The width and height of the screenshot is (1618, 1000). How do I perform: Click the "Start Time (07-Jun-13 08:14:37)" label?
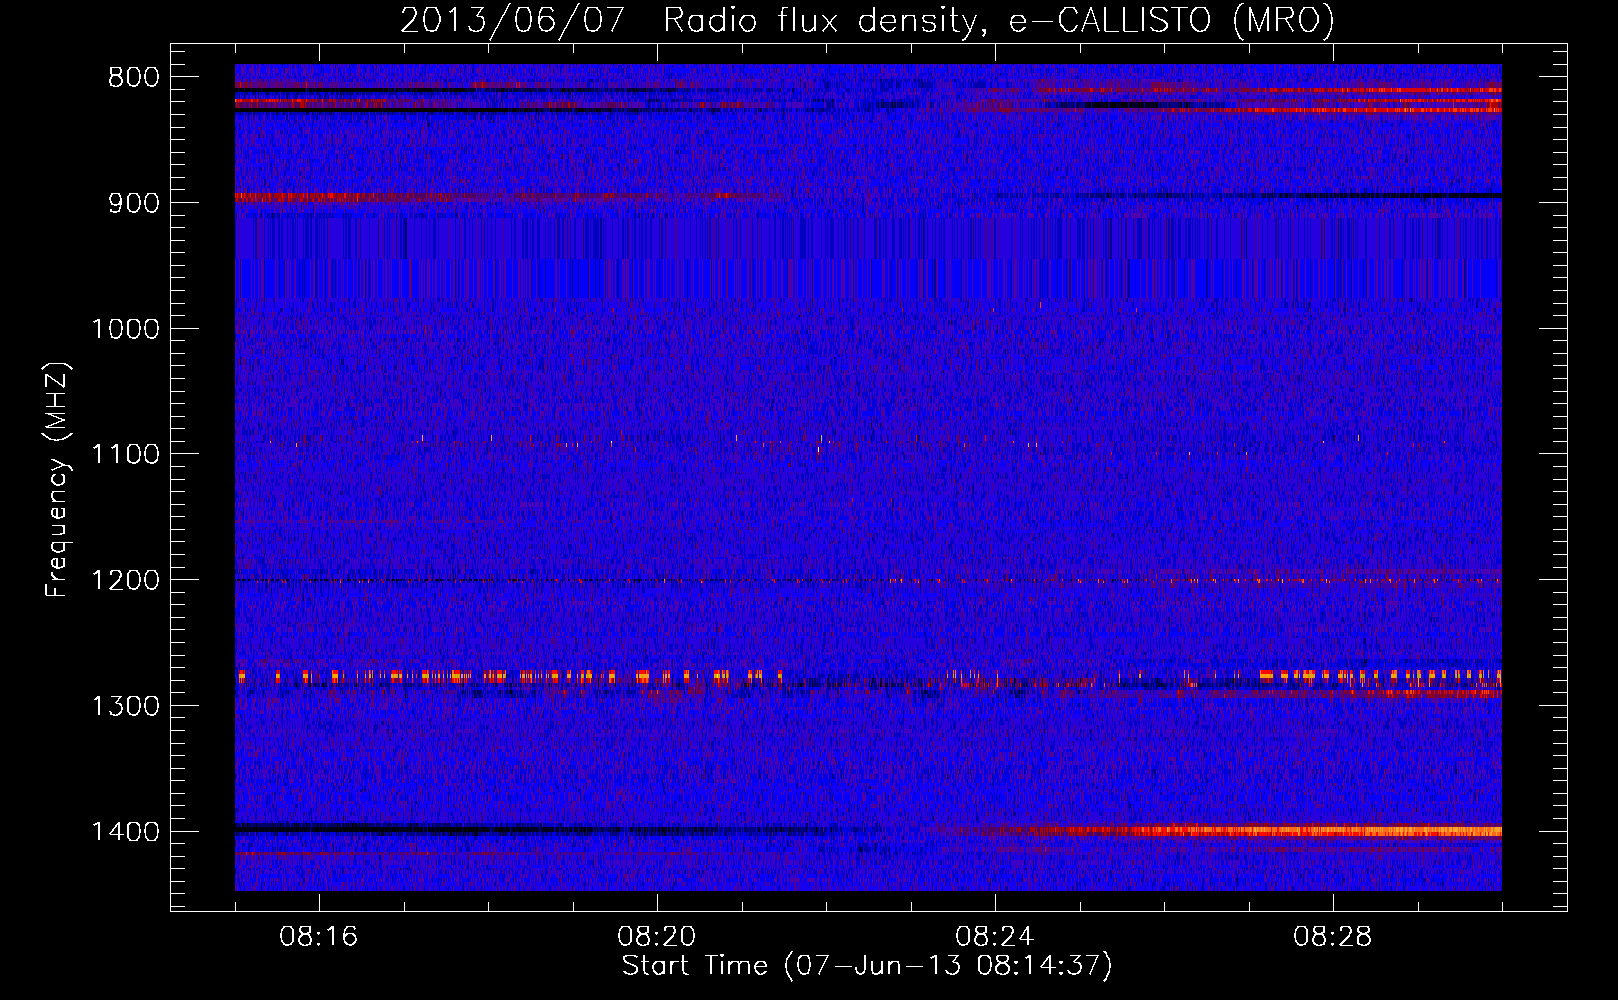(867, 966)
